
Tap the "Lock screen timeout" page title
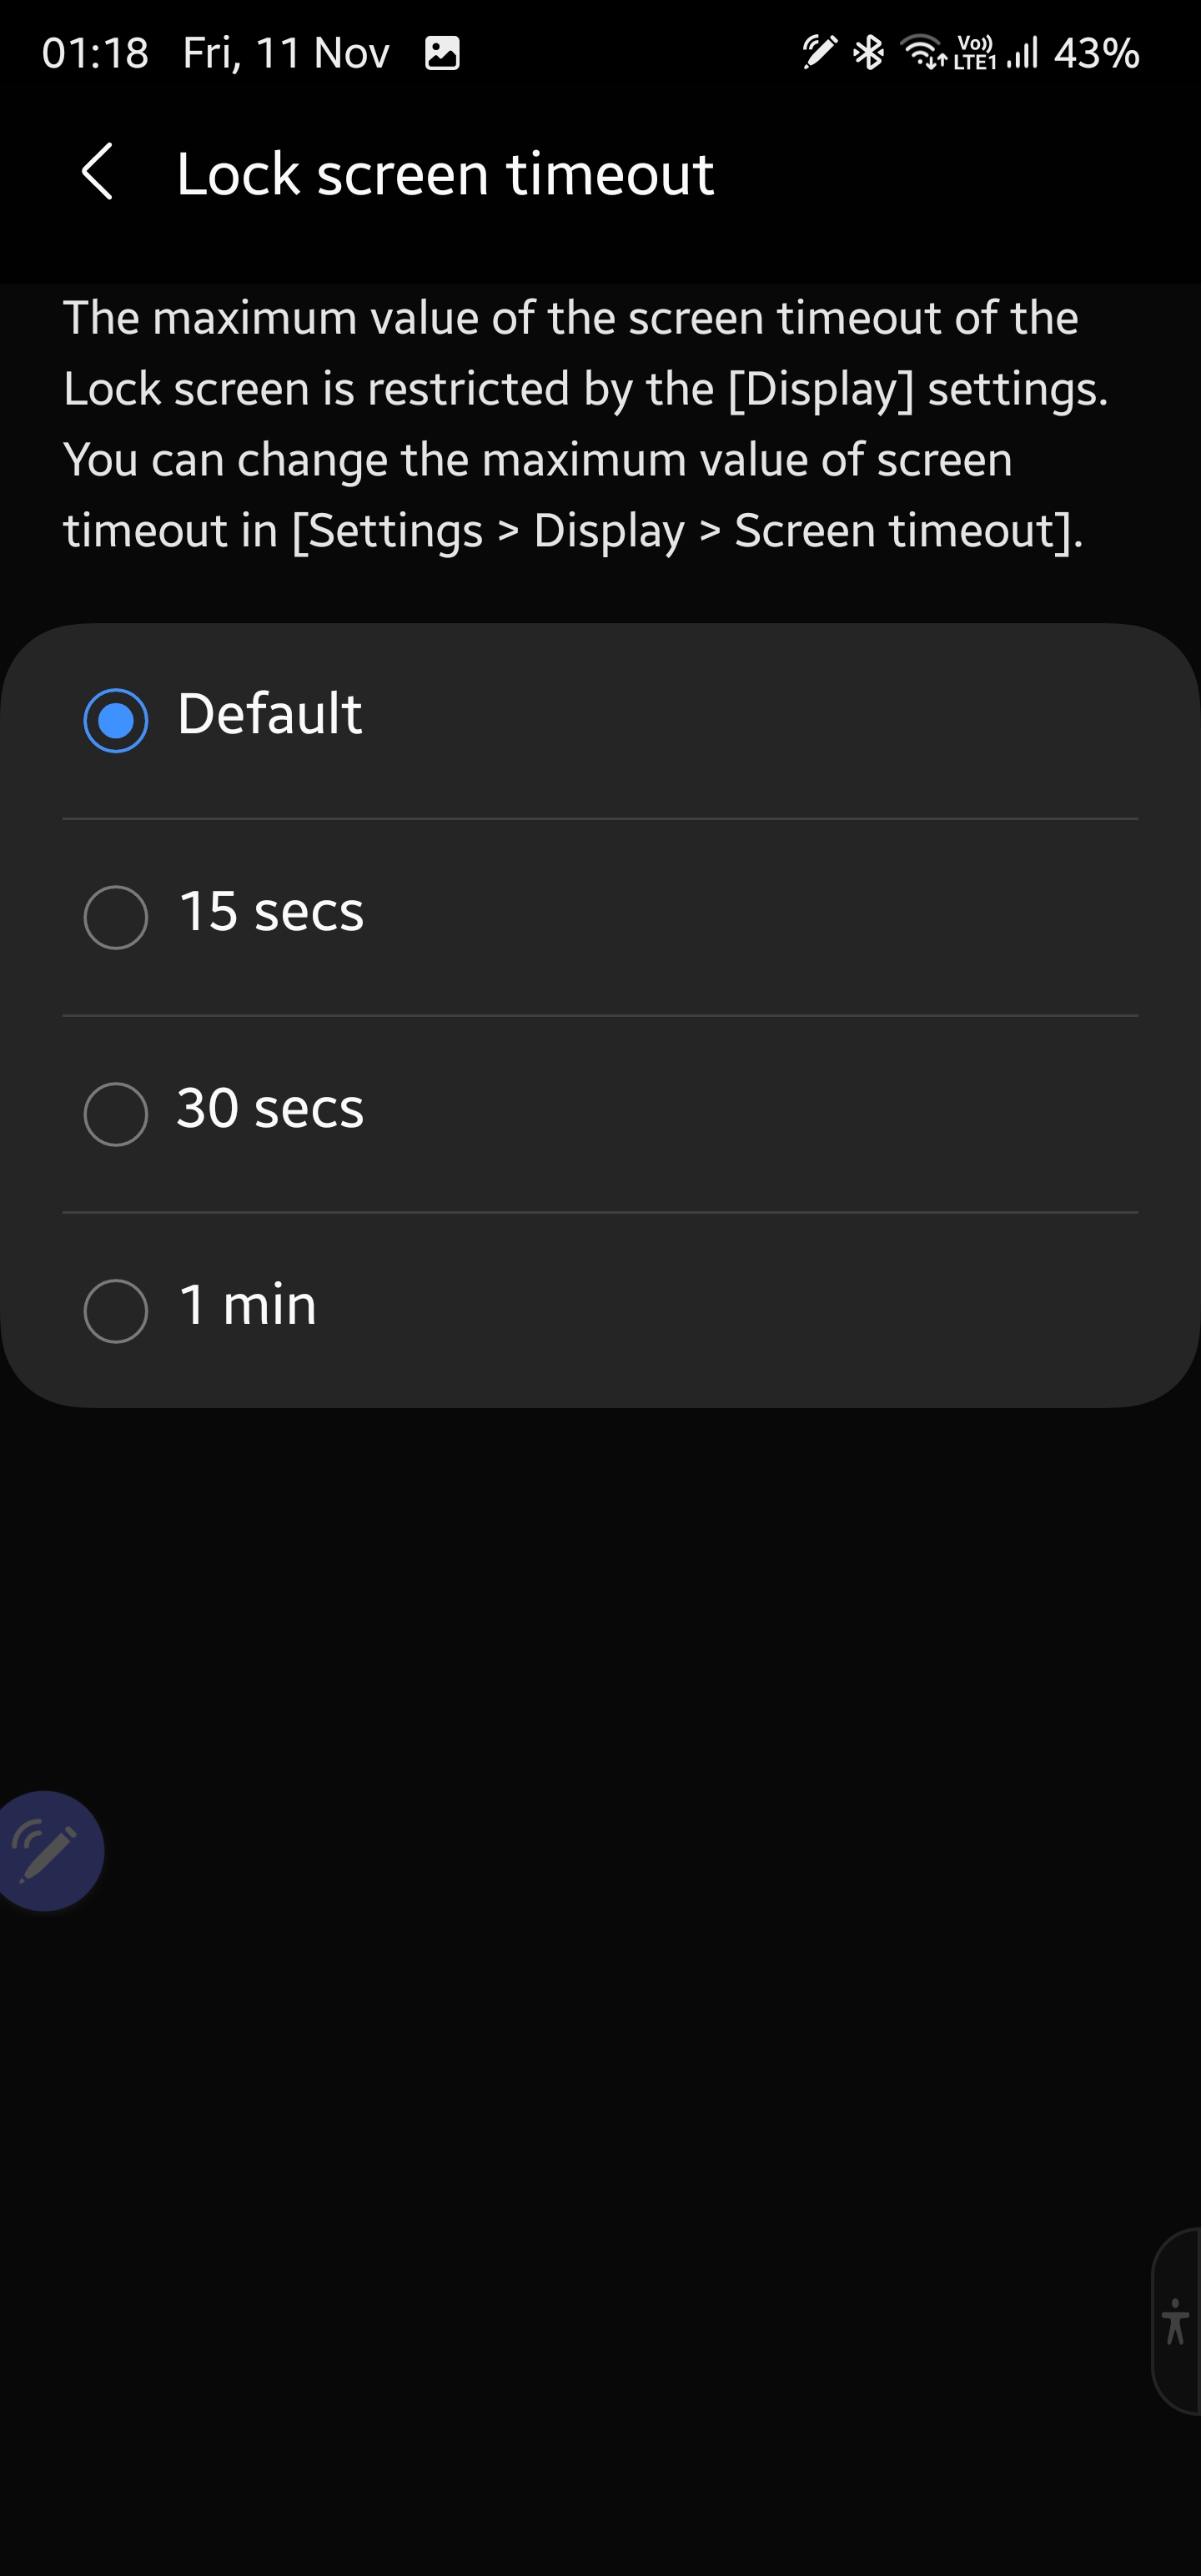(445, 174)
